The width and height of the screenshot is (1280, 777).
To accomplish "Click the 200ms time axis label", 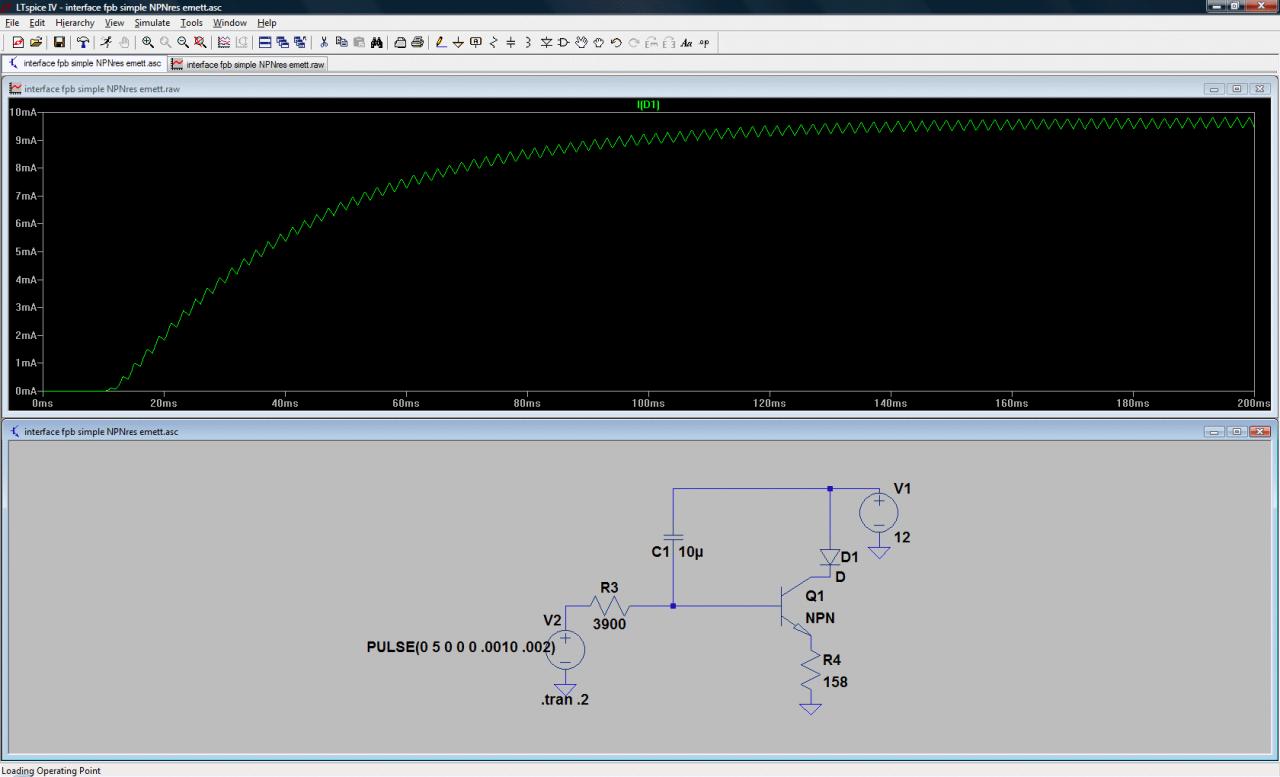I will point(1254,403).
